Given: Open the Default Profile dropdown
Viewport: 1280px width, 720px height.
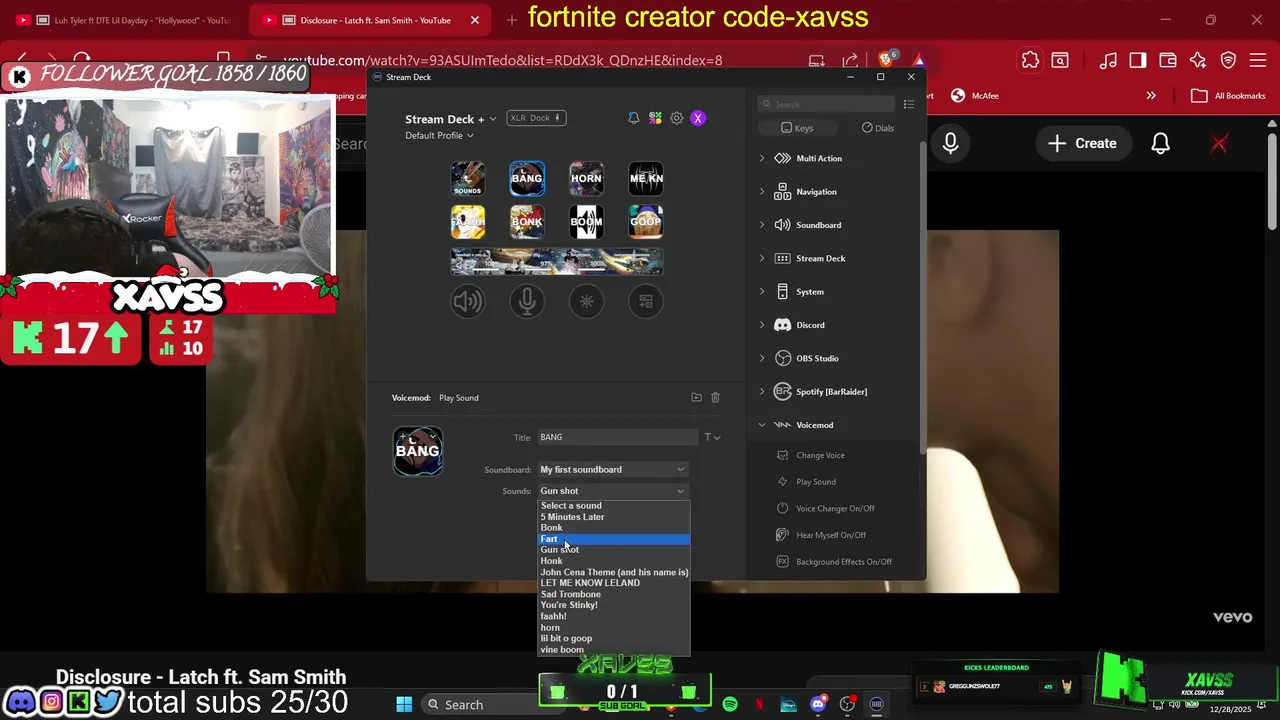Looking at the screenshot, I should [439, 135].
